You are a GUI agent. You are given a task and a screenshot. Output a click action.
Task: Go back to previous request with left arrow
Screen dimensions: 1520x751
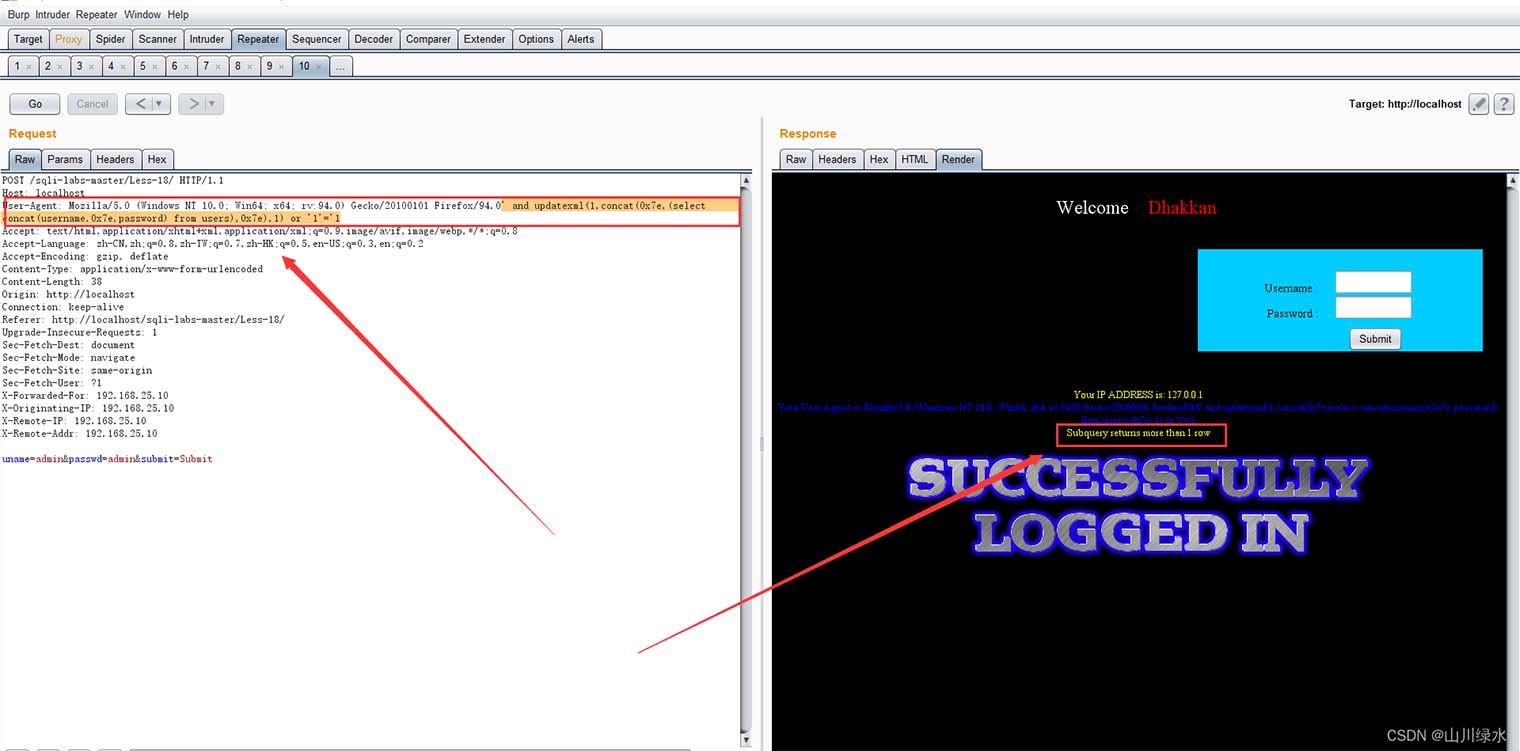tap(141, 104)
